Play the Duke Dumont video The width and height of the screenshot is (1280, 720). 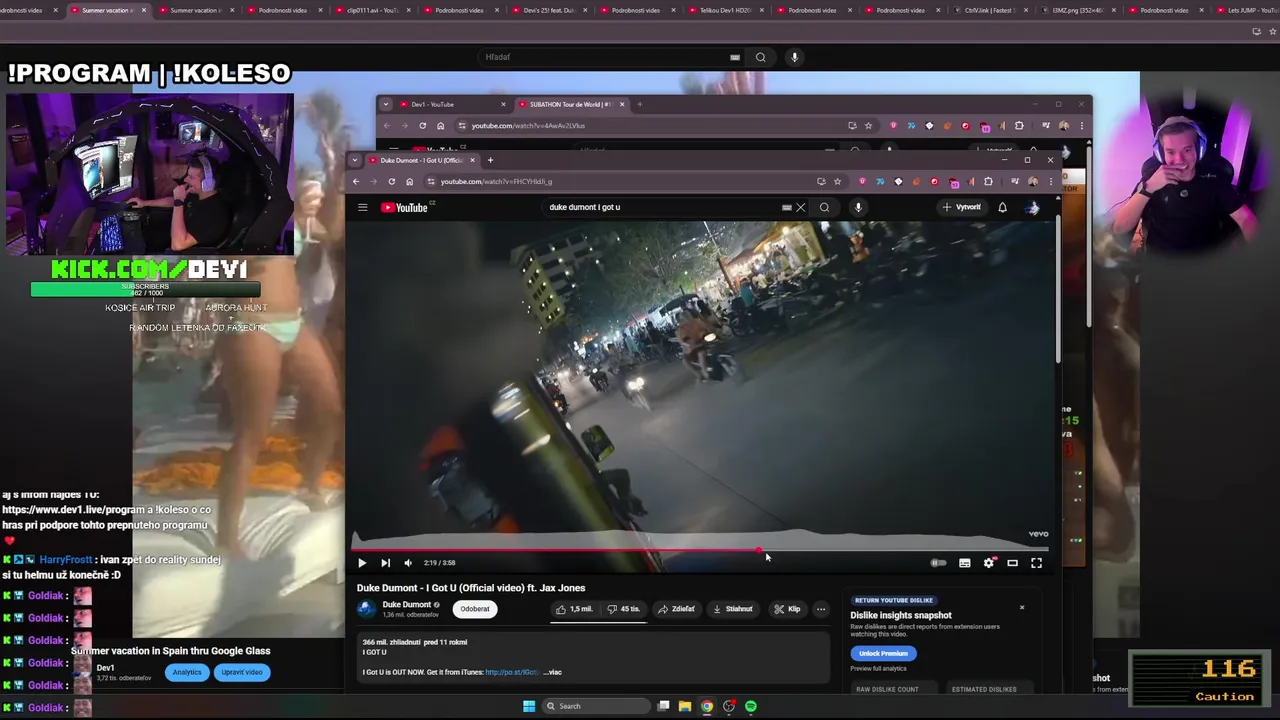pyautogui.click(x=362, y=563)
